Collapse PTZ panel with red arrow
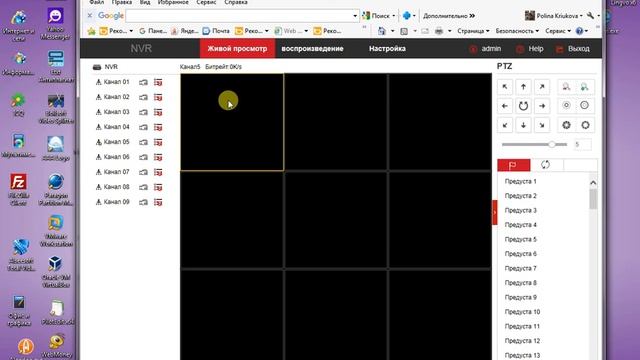This screenshot has height=360, width=640. pos(495,212)
